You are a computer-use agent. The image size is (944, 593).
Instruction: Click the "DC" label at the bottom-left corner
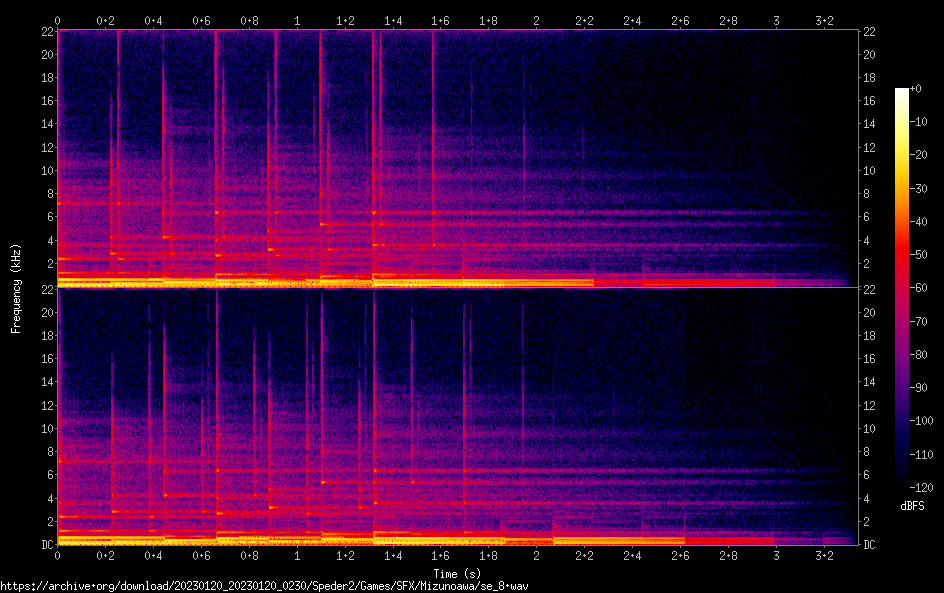point(44,544)
